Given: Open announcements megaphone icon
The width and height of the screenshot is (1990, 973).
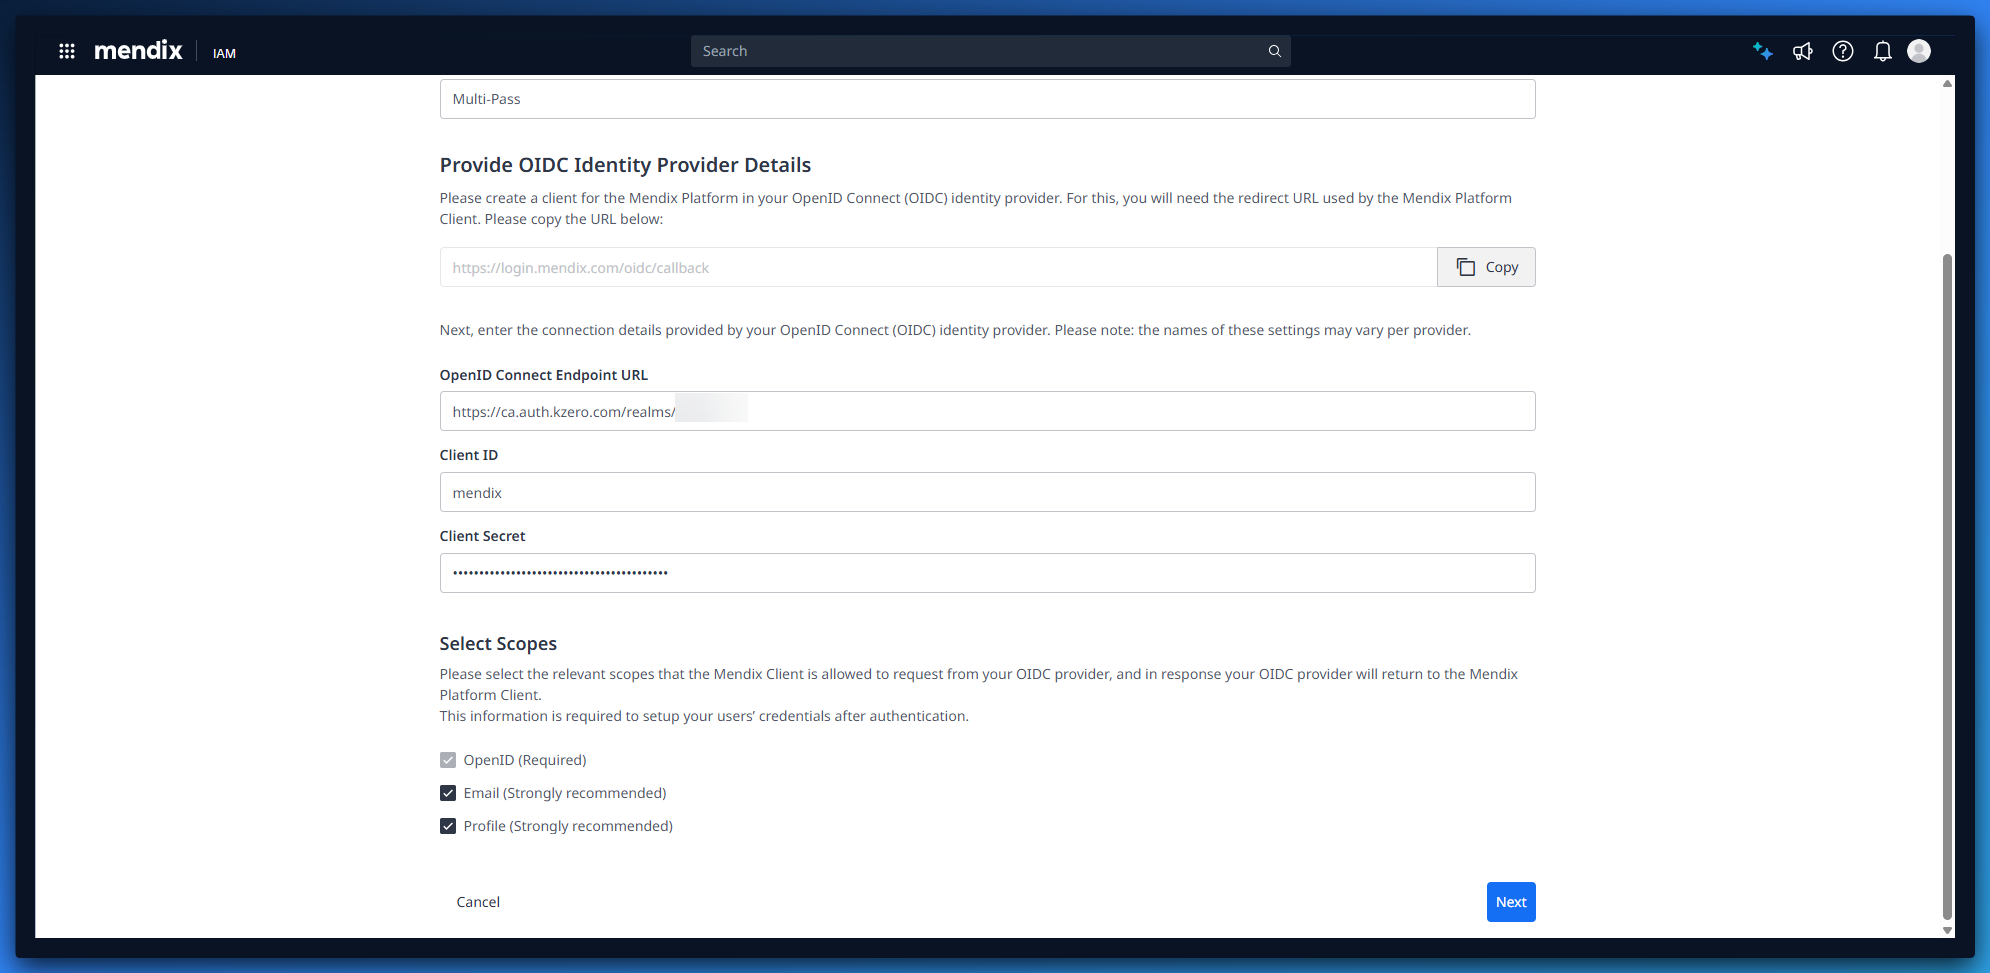Looking at the screenshot, I should (x=1802, y=51).
